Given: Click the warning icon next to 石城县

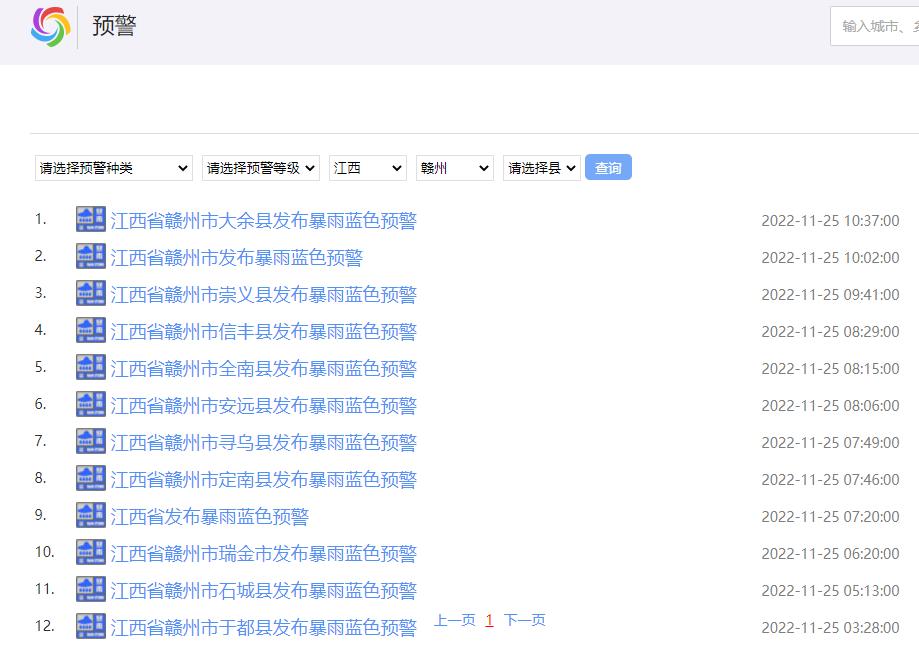Looking at the screenshot, I should [91, 590].
